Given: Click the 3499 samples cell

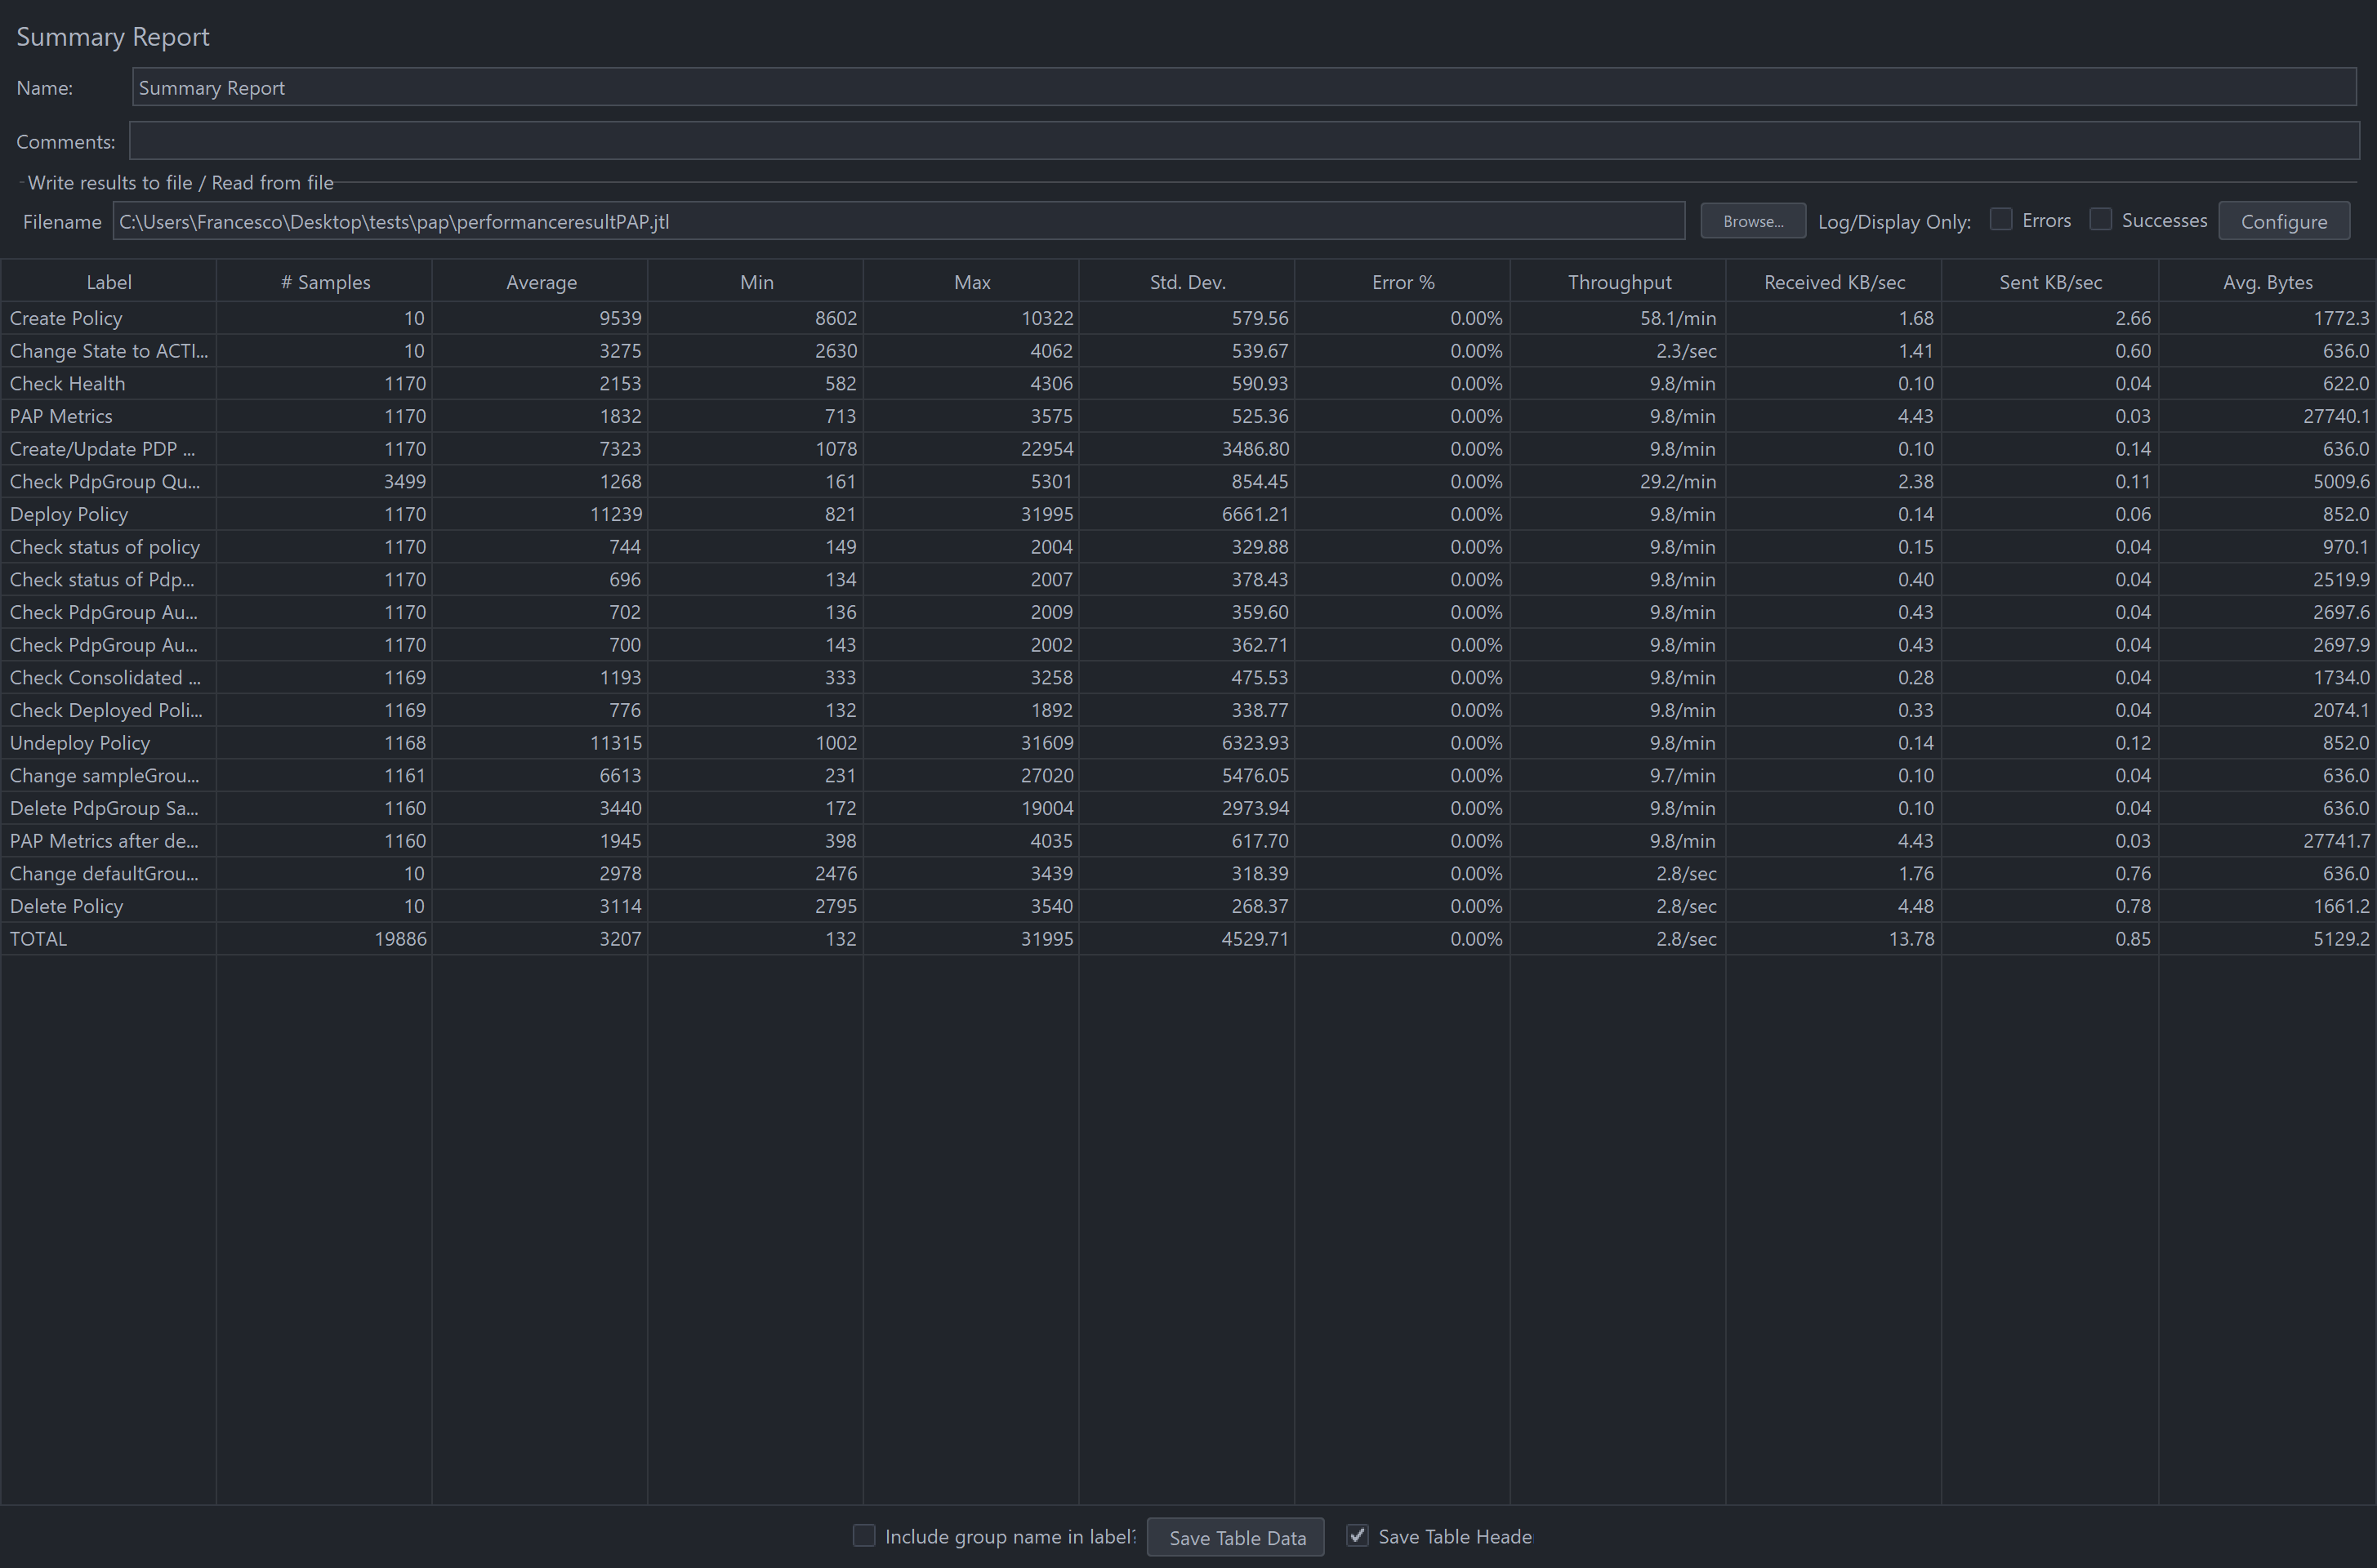Looking at the screenshot, I should tap(325, 481).
